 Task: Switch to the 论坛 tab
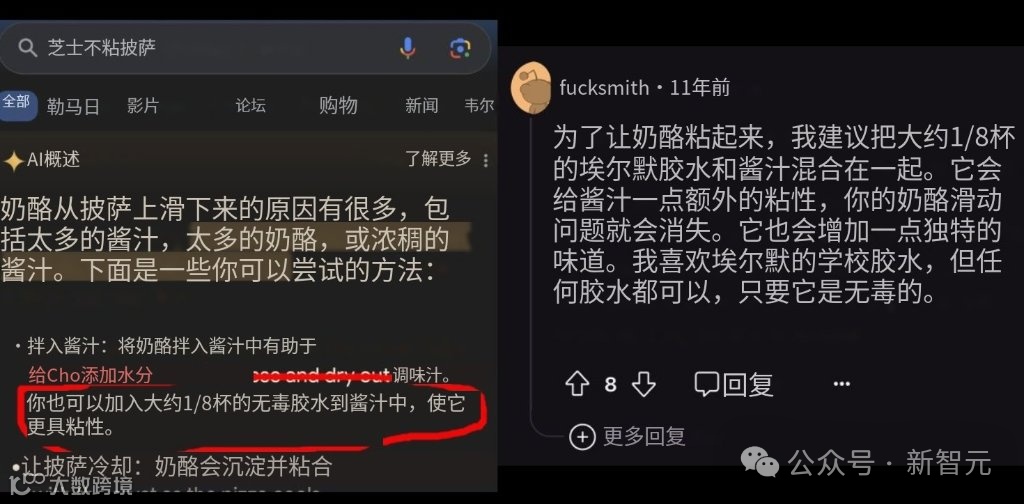click(x=251, y=105)
